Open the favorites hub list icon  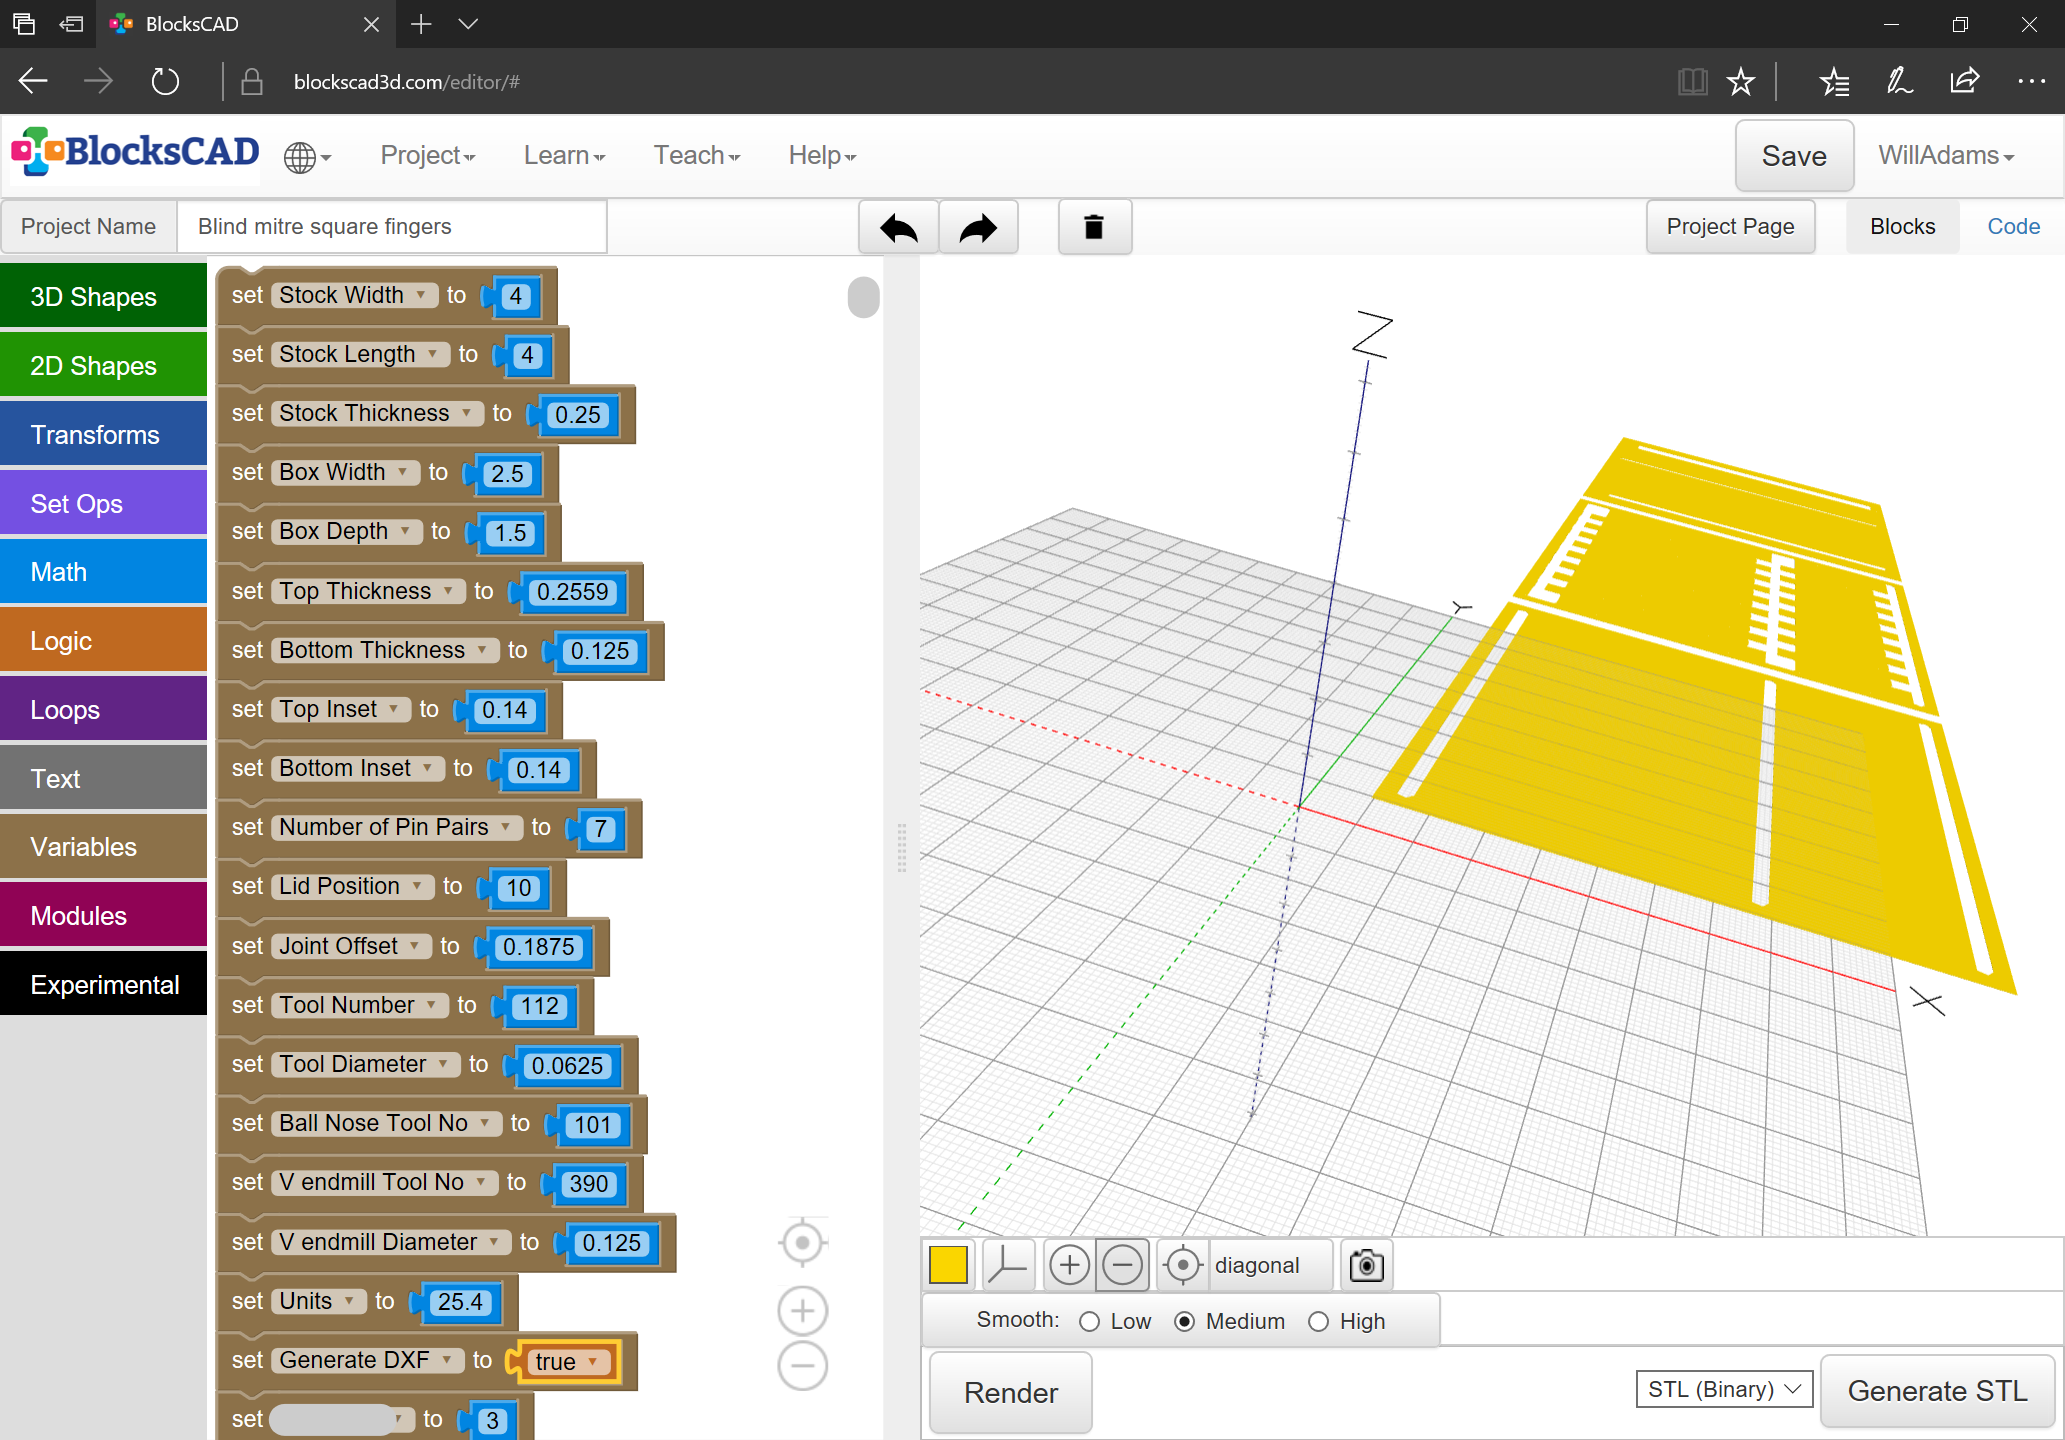1833,81
